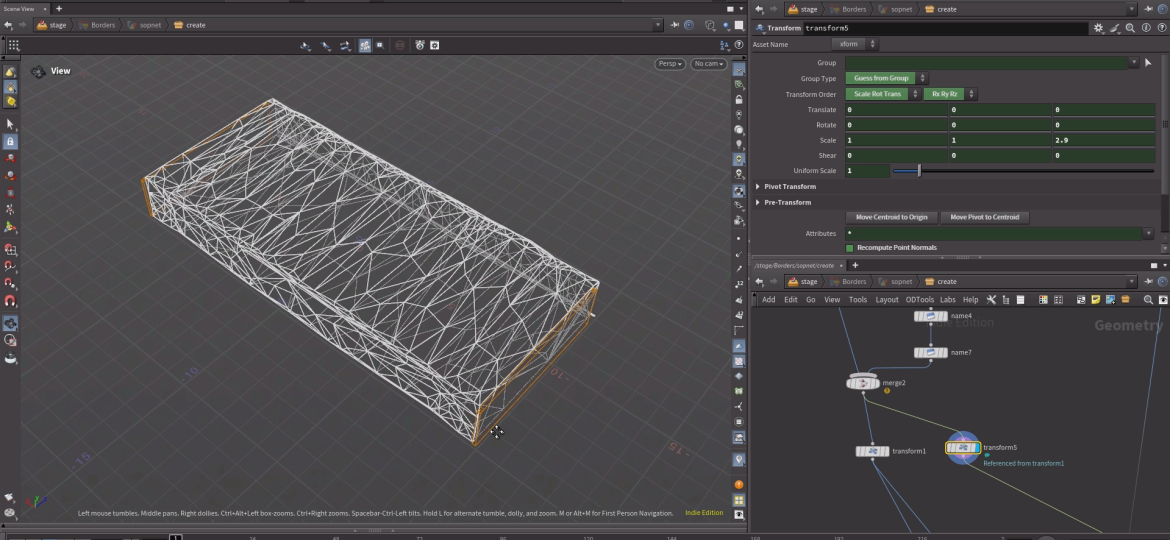
Task: Open the ODTools menu
Action: click(919, 300)
